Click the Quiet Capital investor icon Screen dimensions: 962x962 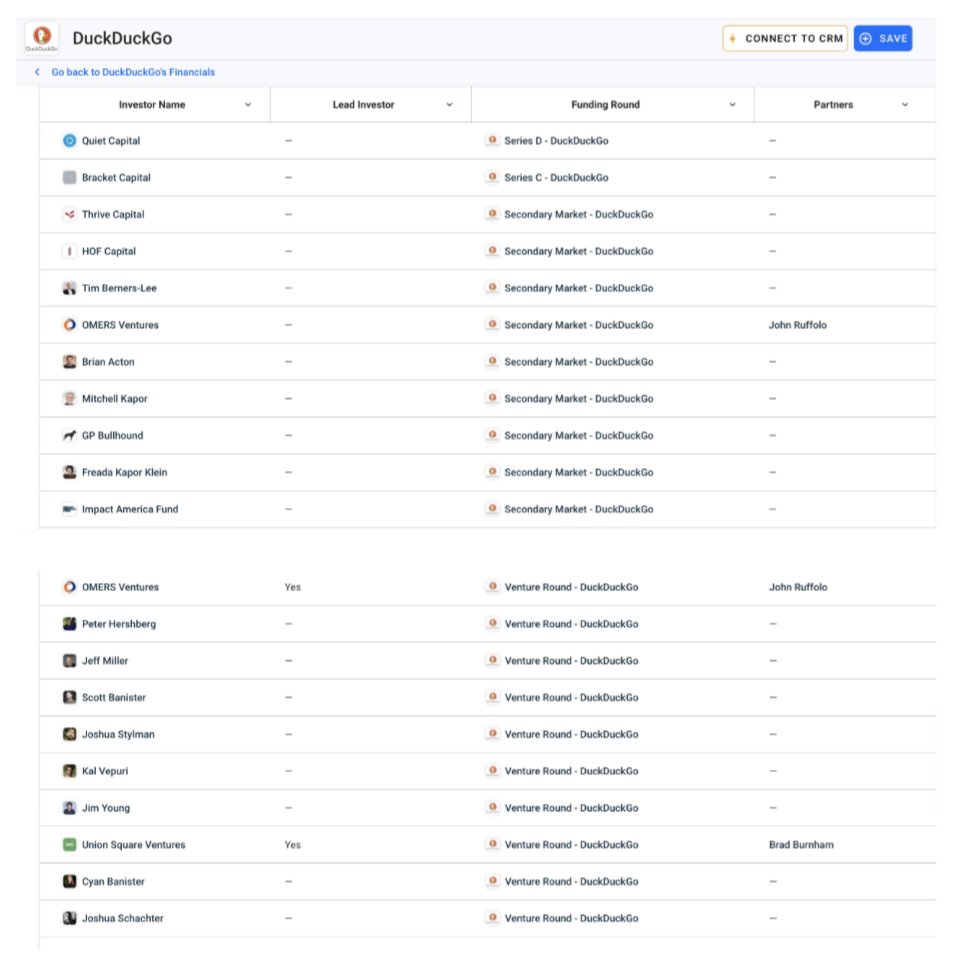pyautogui.click(x=69, y=140)
